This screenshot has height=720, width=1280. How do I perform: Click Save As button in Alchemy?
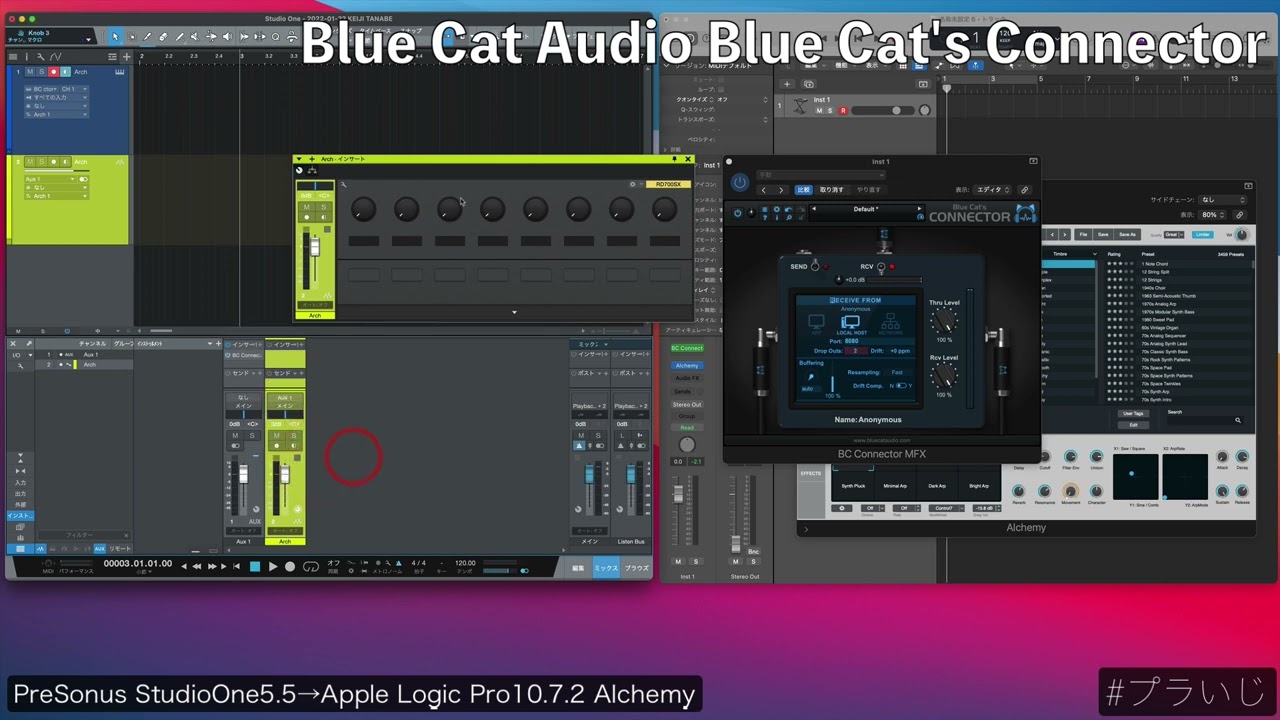(1127, 234)
